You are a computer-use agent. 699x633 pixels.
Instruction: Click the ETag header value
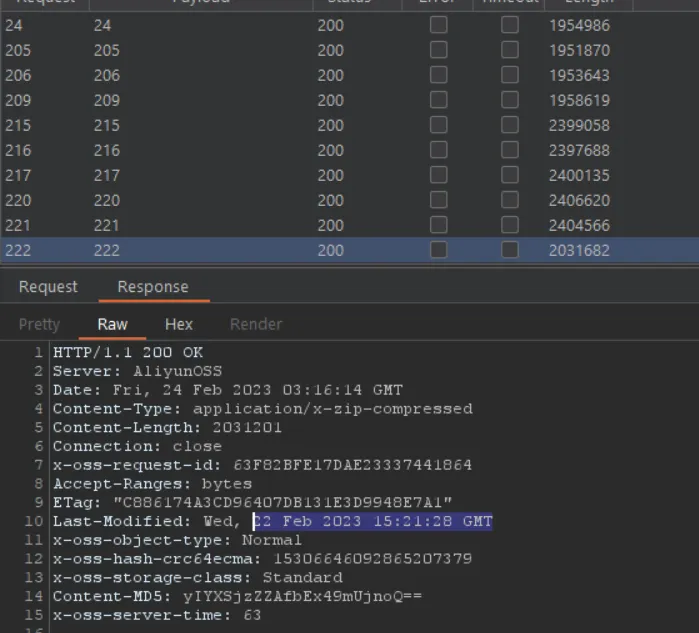click(x=283, y=502)
